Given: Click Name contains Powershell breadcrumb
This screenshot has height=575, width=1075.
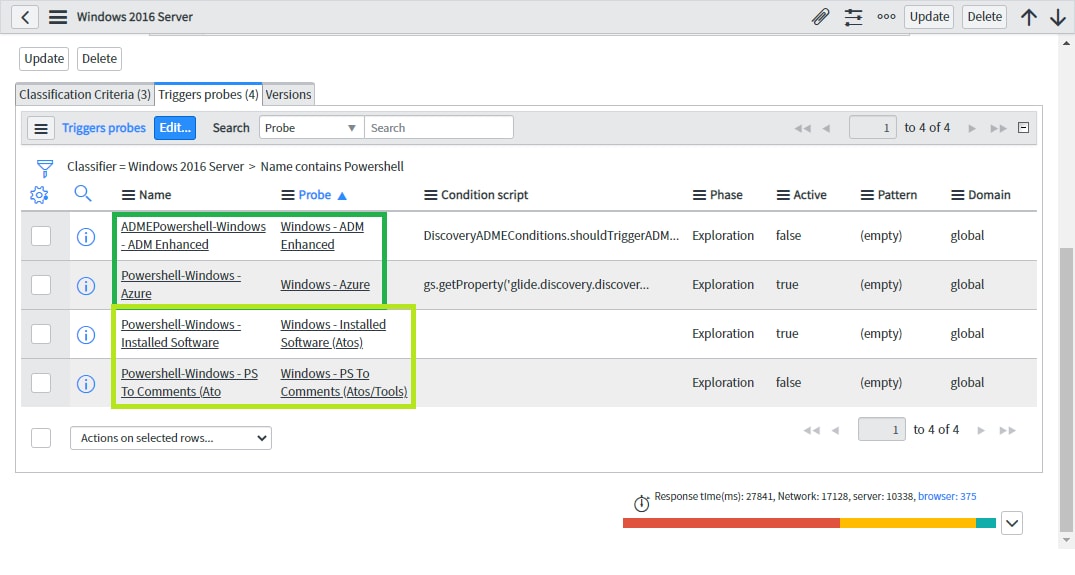Looking at the screenshot, I should 332,167.
